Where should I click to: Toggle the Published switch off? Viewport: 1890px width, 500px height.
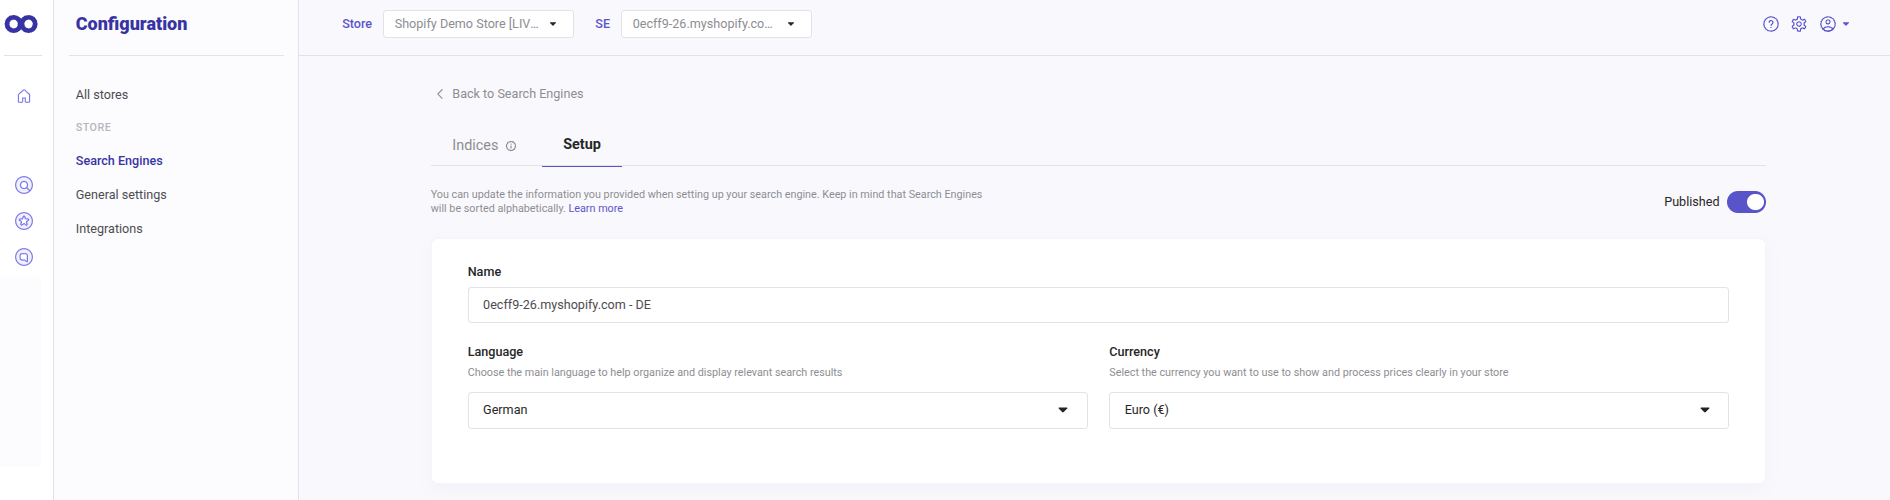point(1746,202)
